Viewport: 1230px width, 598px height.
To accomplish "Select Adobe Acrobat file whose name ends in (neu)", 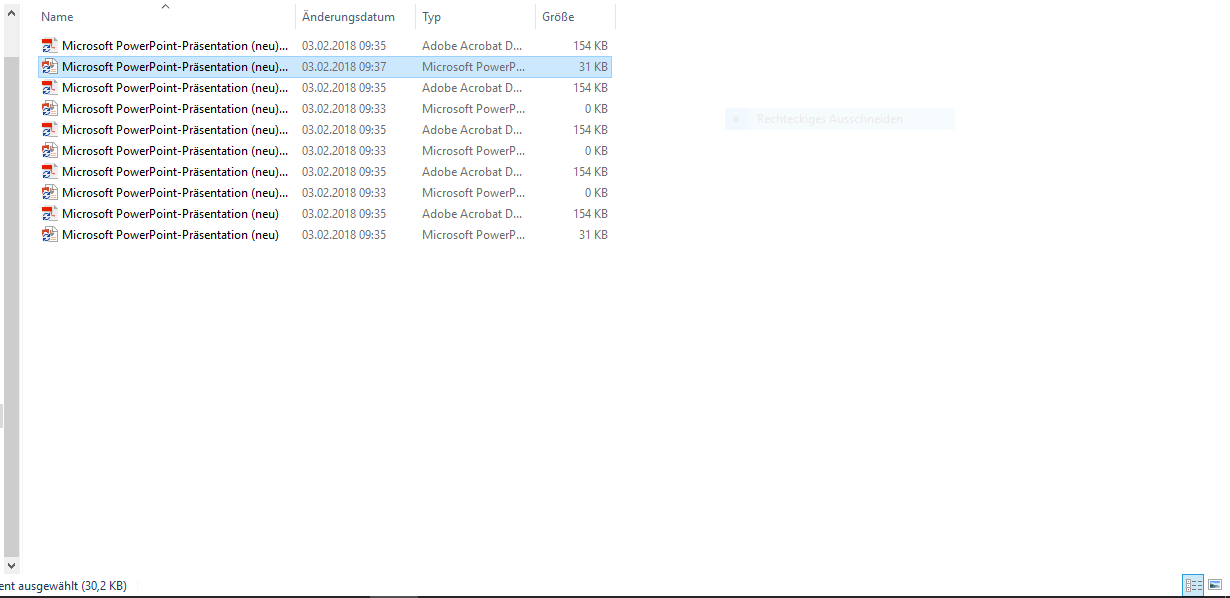I will pyautogui.click(x=170, y=214).
